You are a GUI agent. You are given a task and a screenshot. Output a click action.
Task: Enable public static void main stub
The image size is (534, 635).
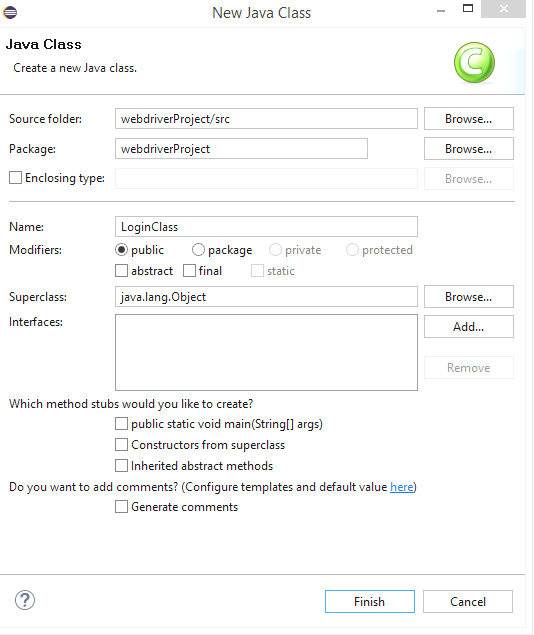click(x=121, y=424)
